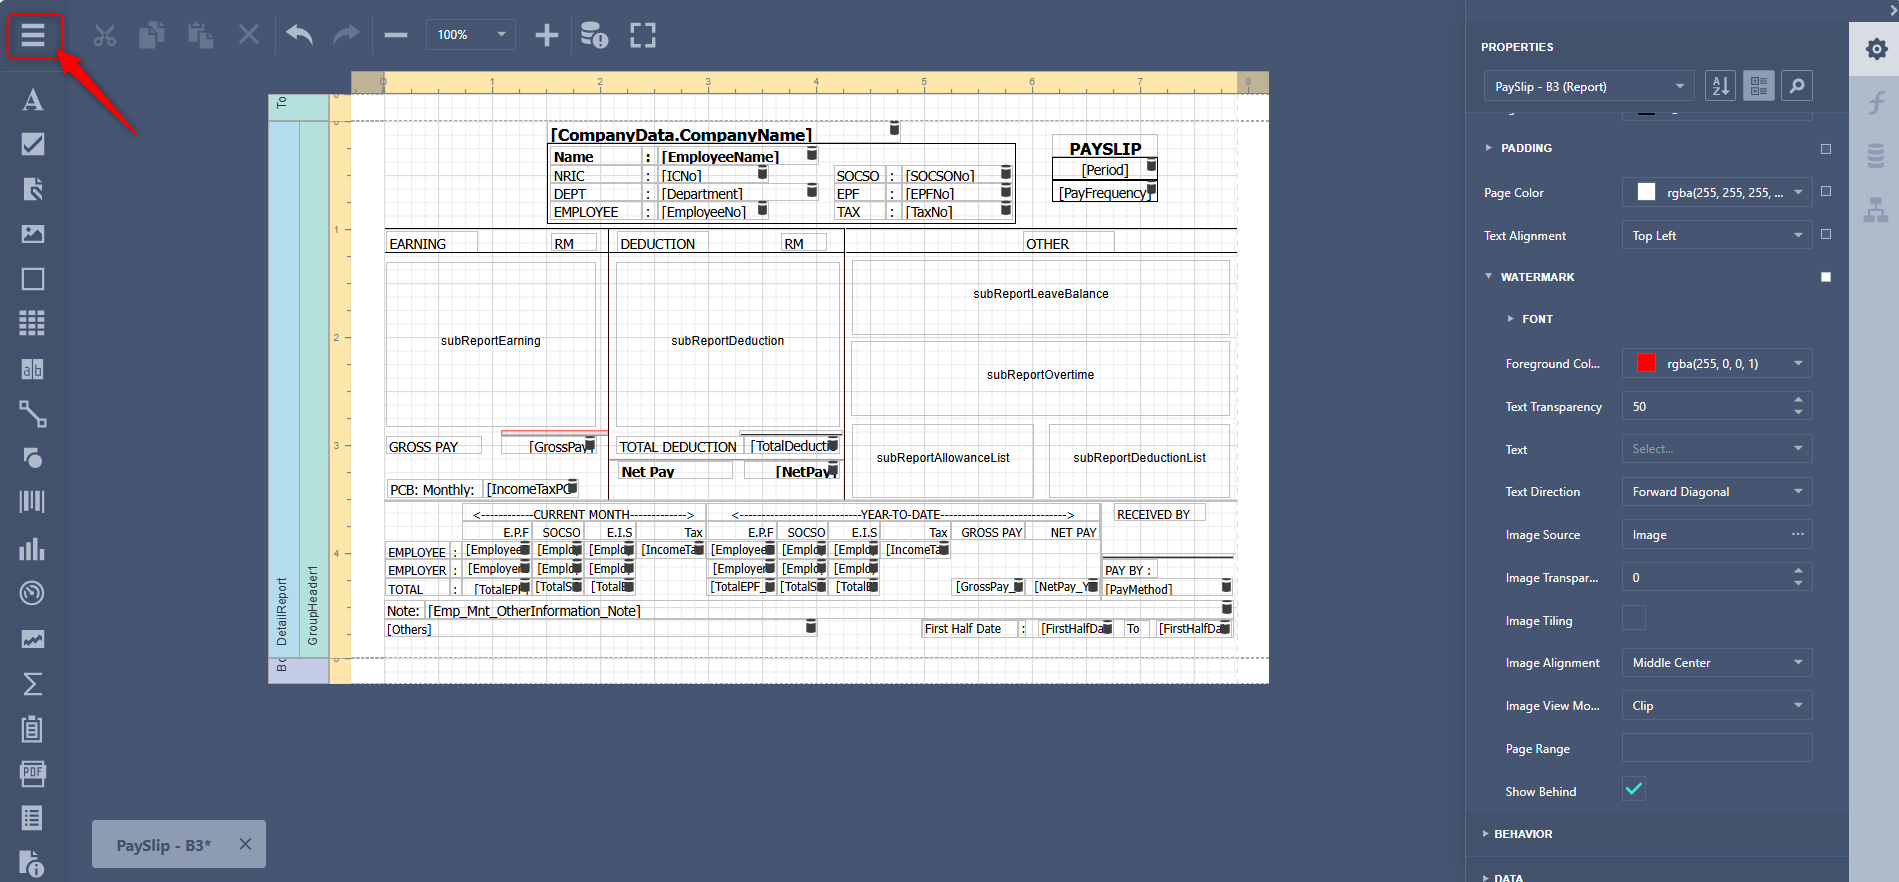Select the Table tool in toolbox

pos(33,323)
